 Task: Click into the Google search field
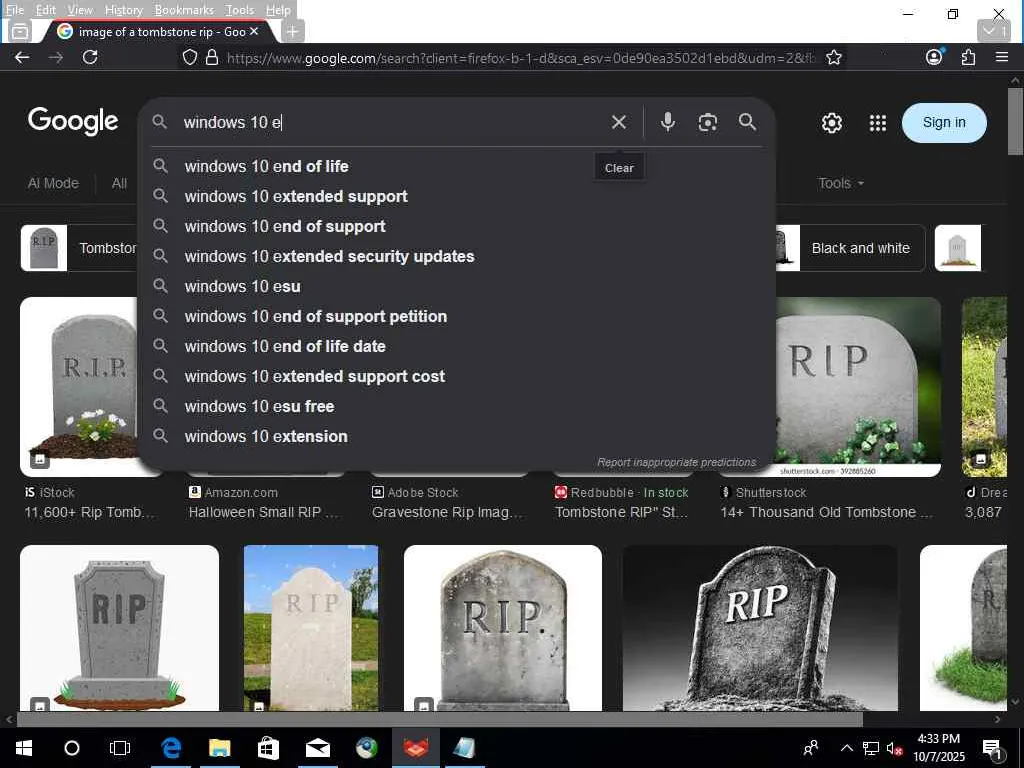point(392,122)
